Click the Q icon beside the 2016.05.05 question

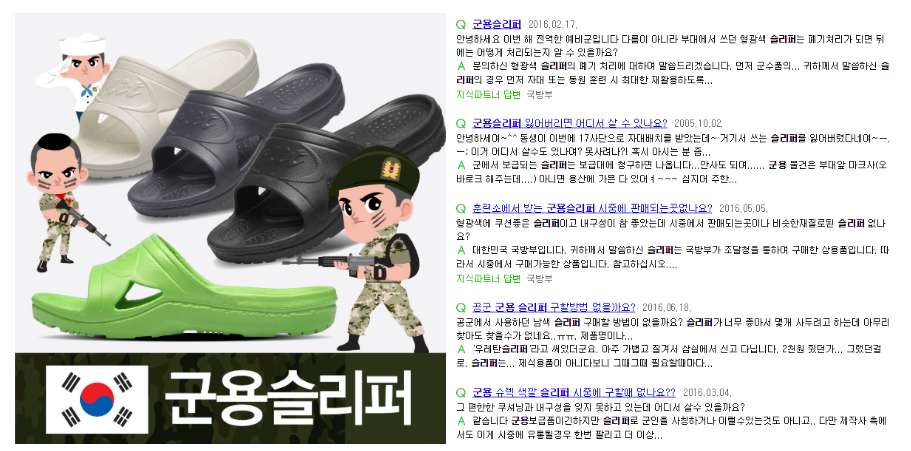(461, 208)
